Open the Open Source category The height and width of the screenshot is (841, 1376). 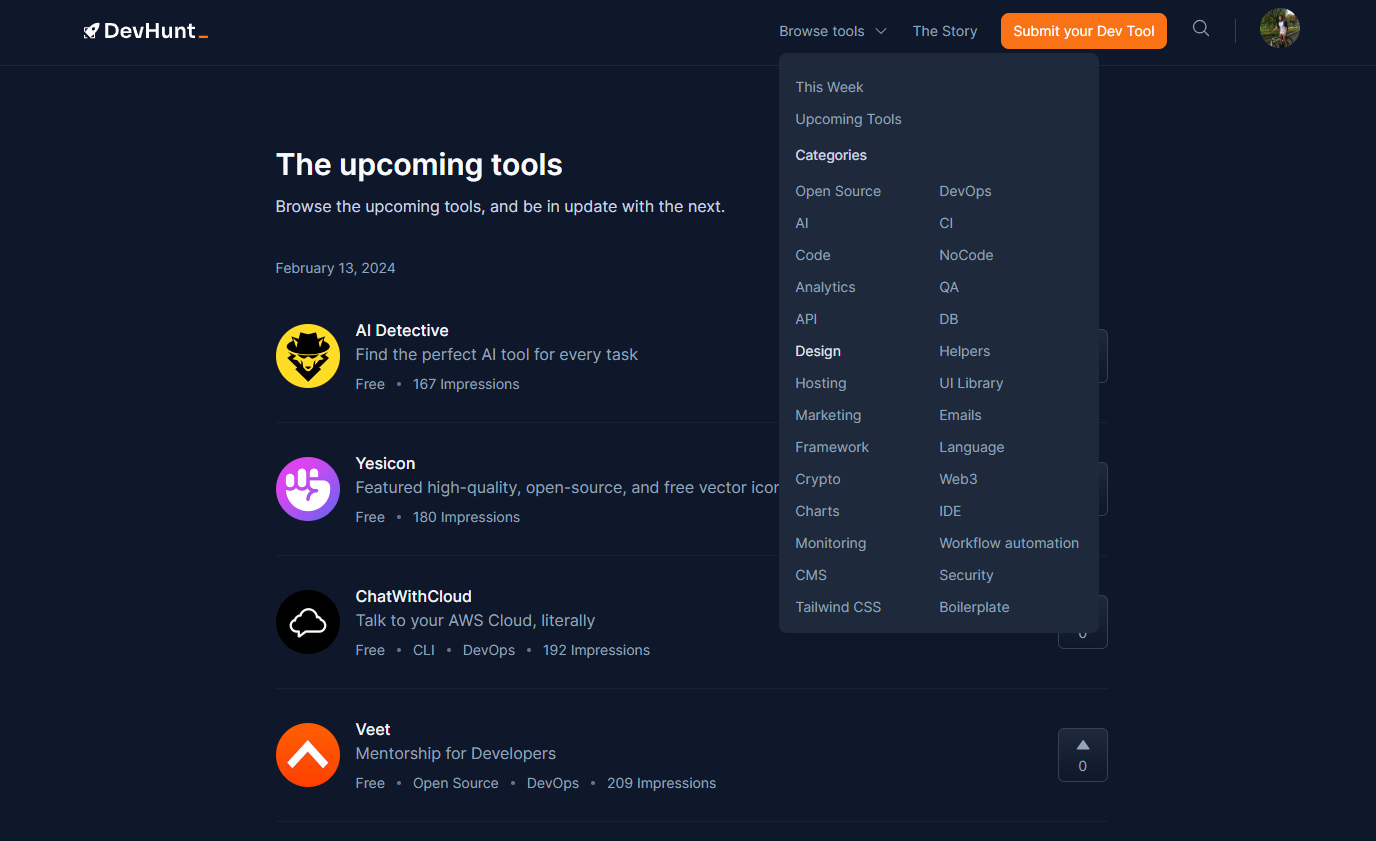point(838,191)
